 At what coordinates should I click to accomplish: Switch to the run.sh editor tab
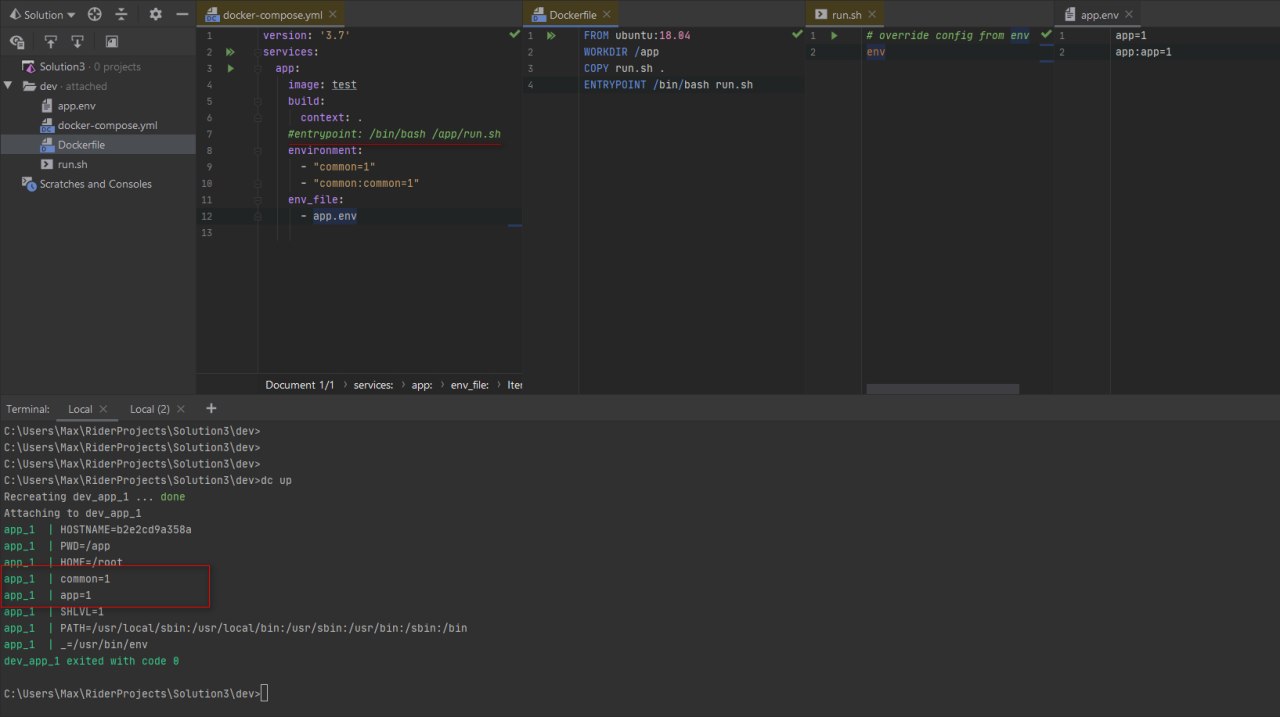846,15
